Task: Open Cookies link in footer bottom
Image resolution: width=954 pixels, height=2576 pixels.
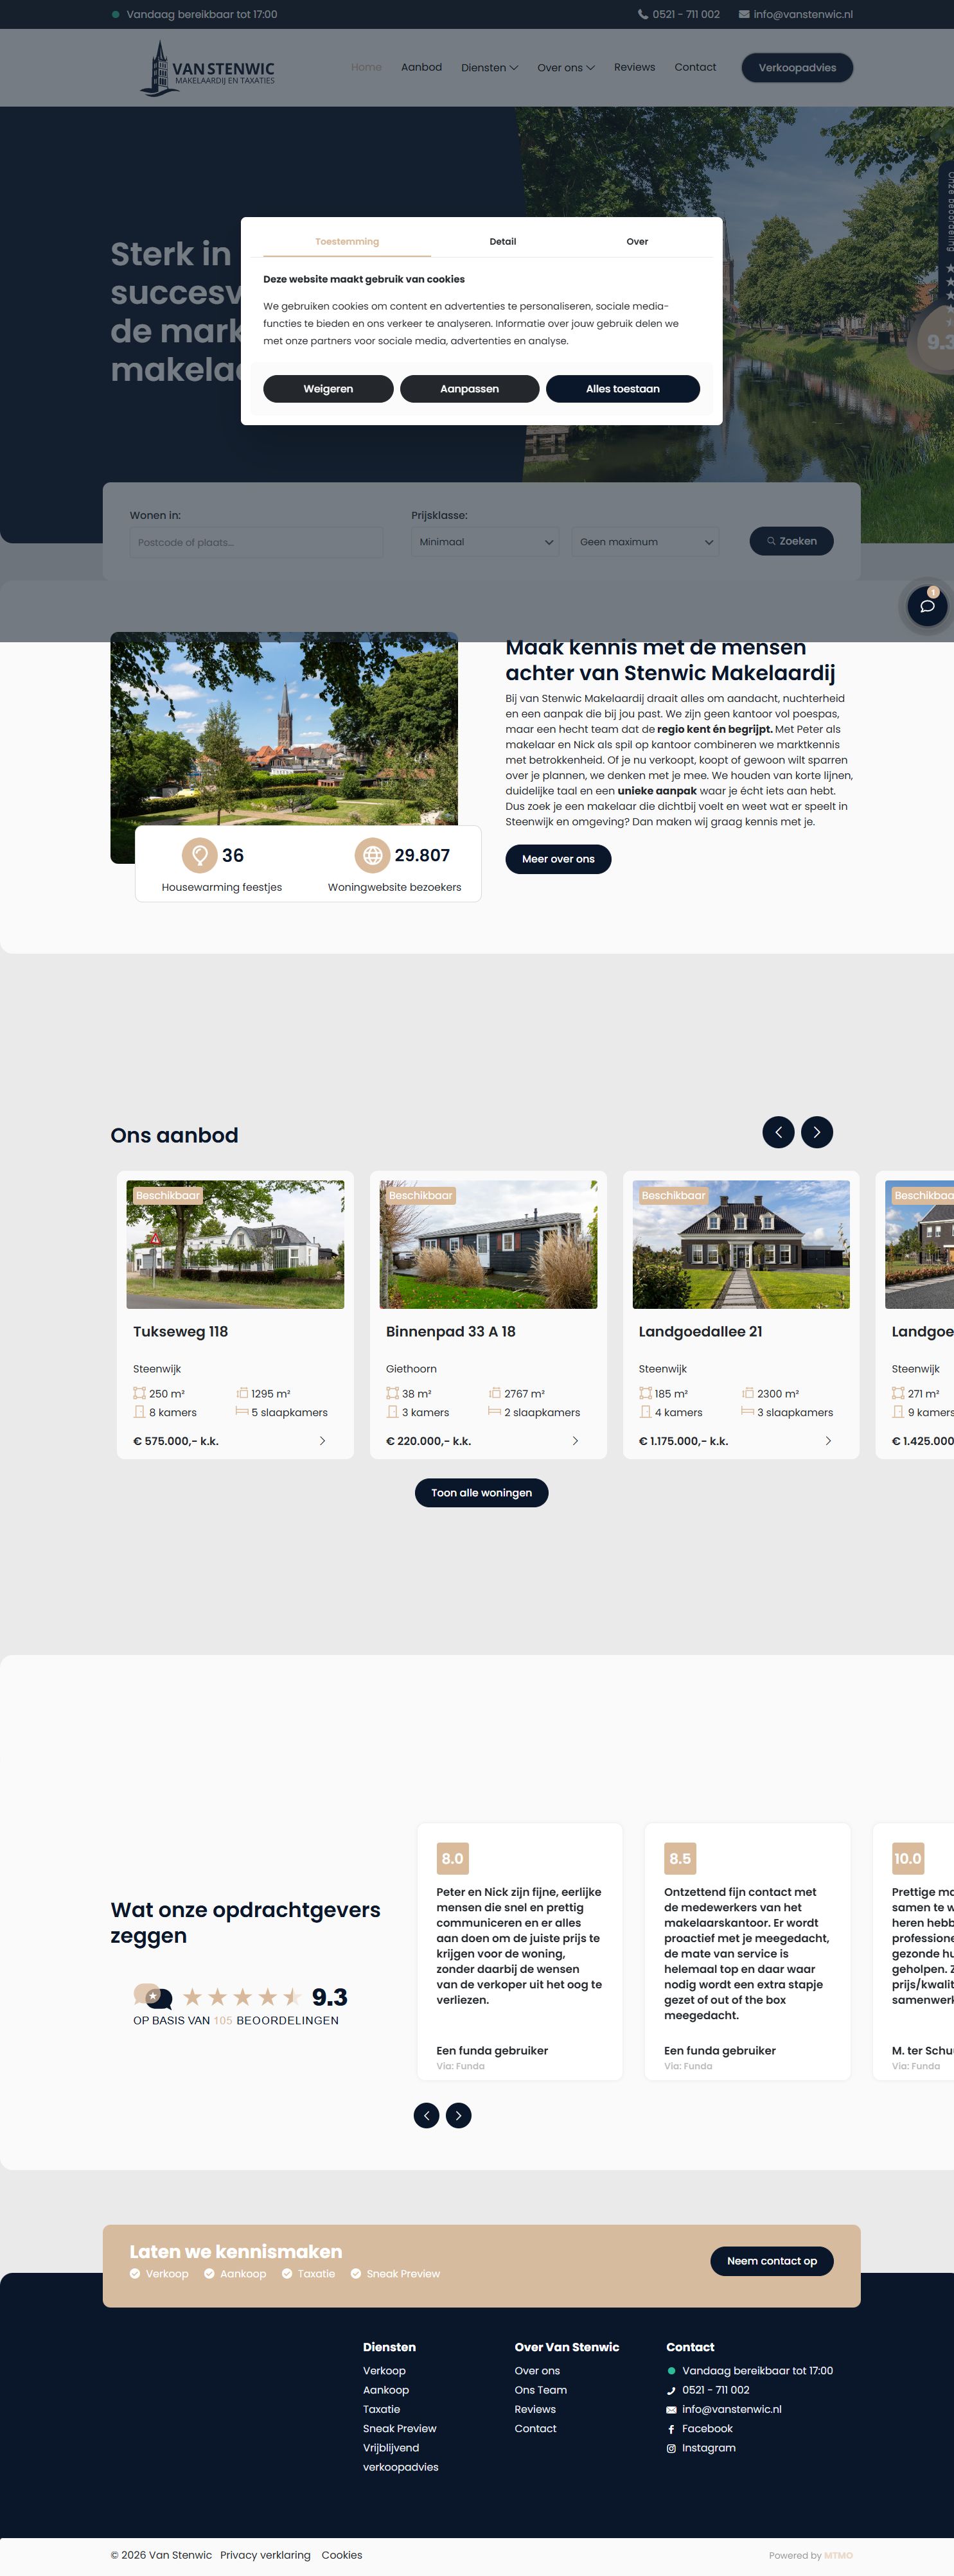Action: pyautogui.click(x=342, y=2555)
